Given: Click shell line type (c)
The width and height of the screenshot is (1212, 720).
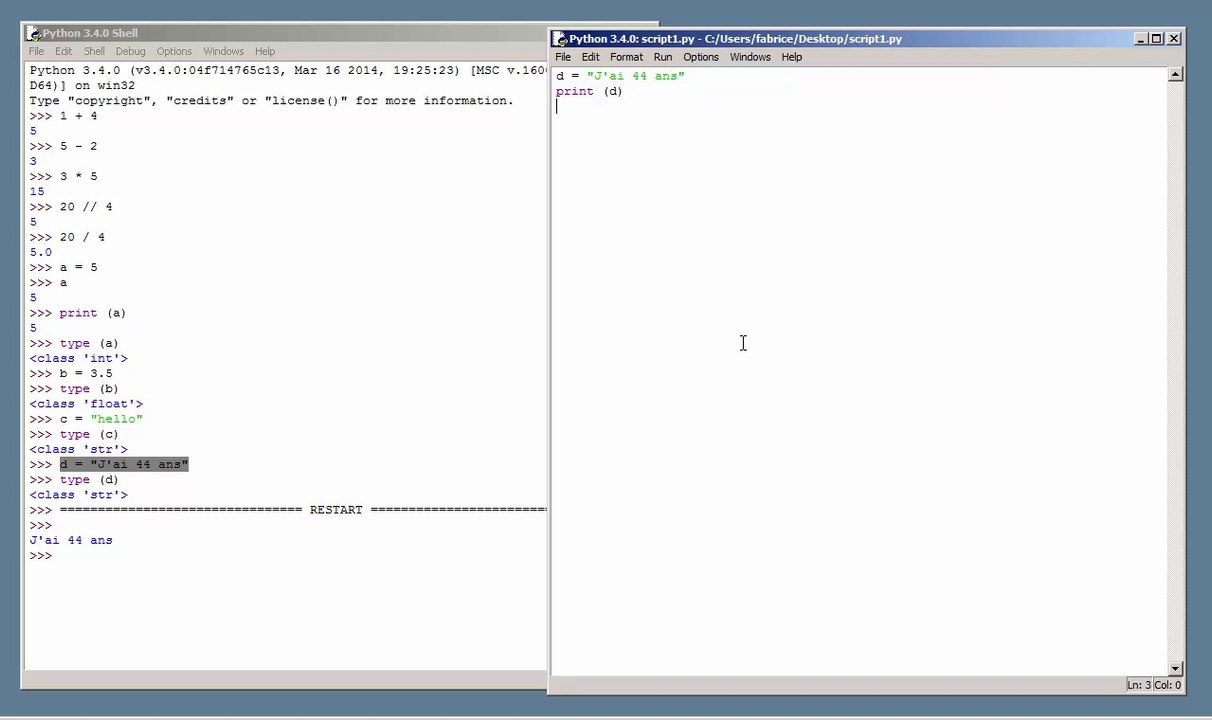Looking at the screenshot, I should click(x=74, y=434).
